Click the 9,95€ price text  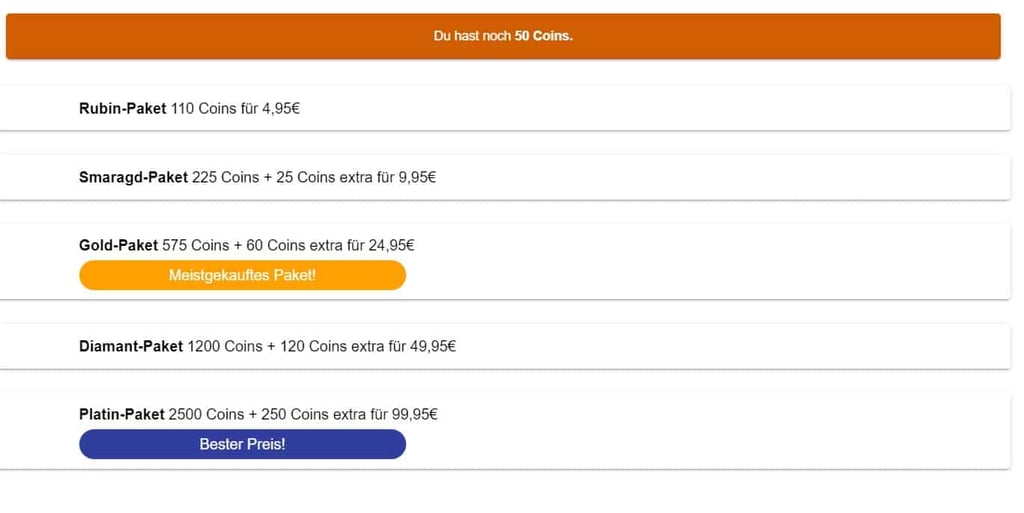tap(417, 177)
